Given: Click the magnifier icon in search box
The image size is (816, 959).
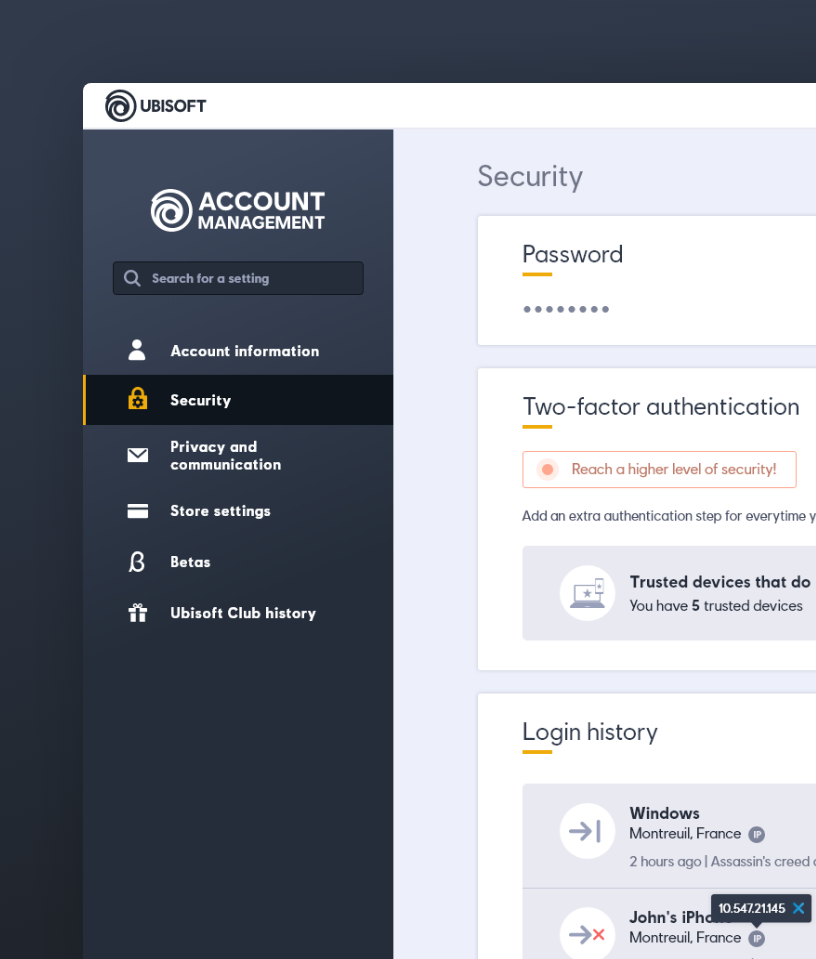Looking at the screenshot, I should tap(132, 278).
